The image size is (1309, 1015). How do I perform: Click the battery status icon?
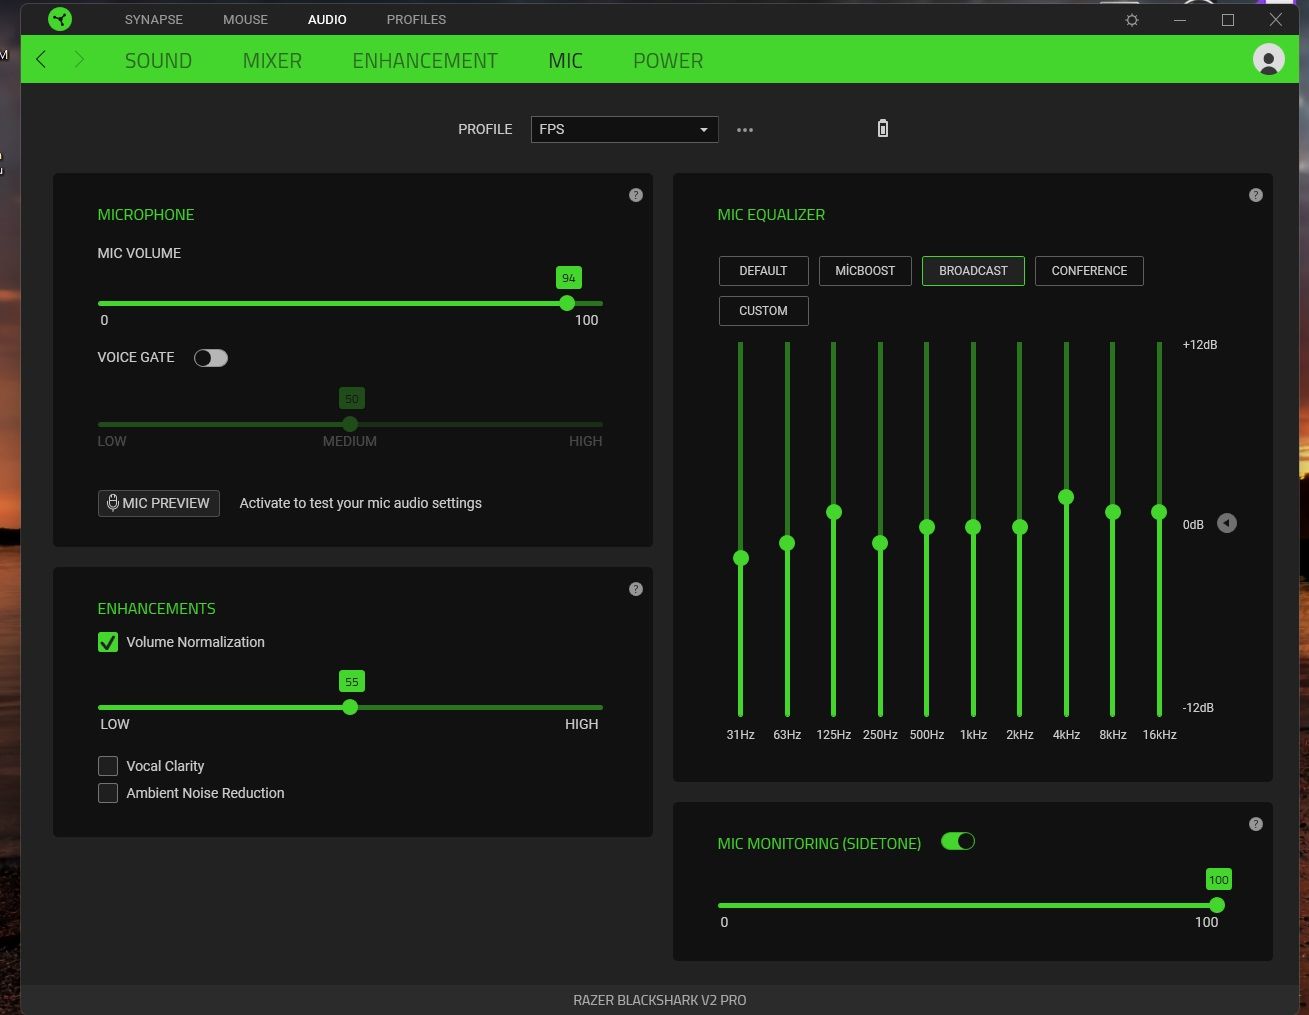coord(882,128)
